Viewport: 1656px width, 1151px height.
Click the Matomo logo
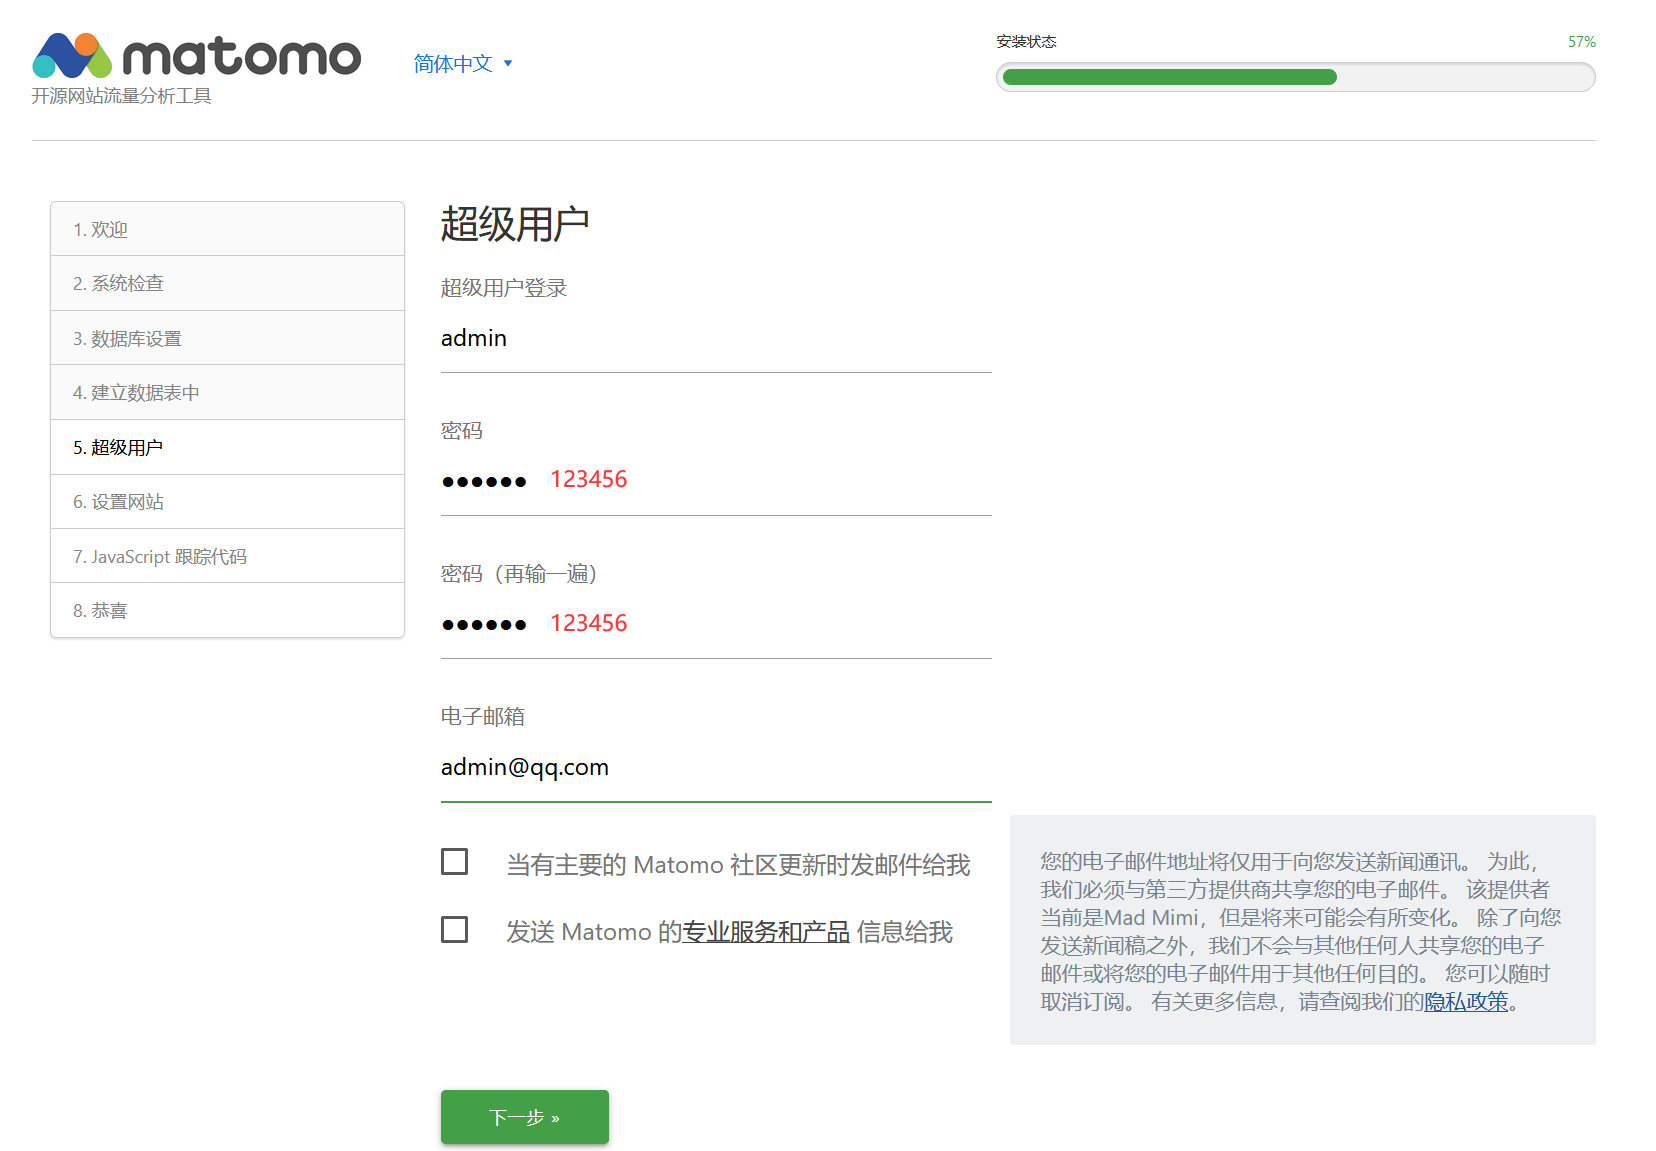[197, 56]
